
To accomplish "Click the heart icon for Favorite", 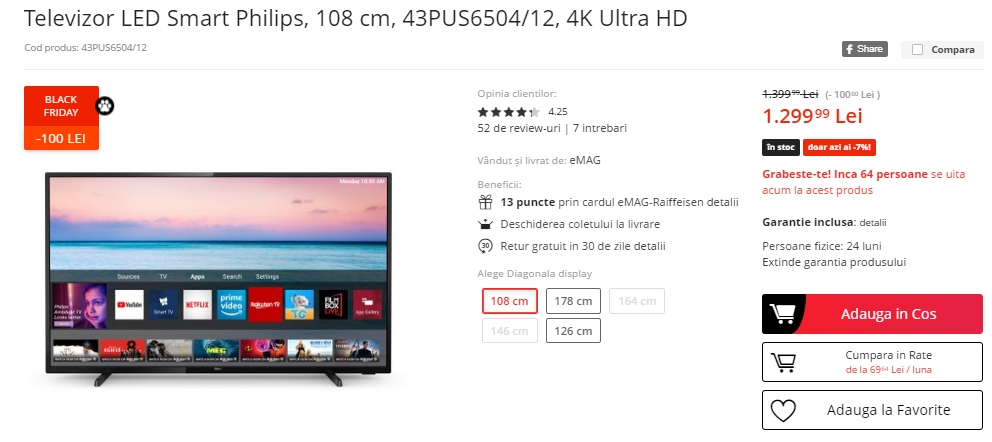I will tap(783, 410).
